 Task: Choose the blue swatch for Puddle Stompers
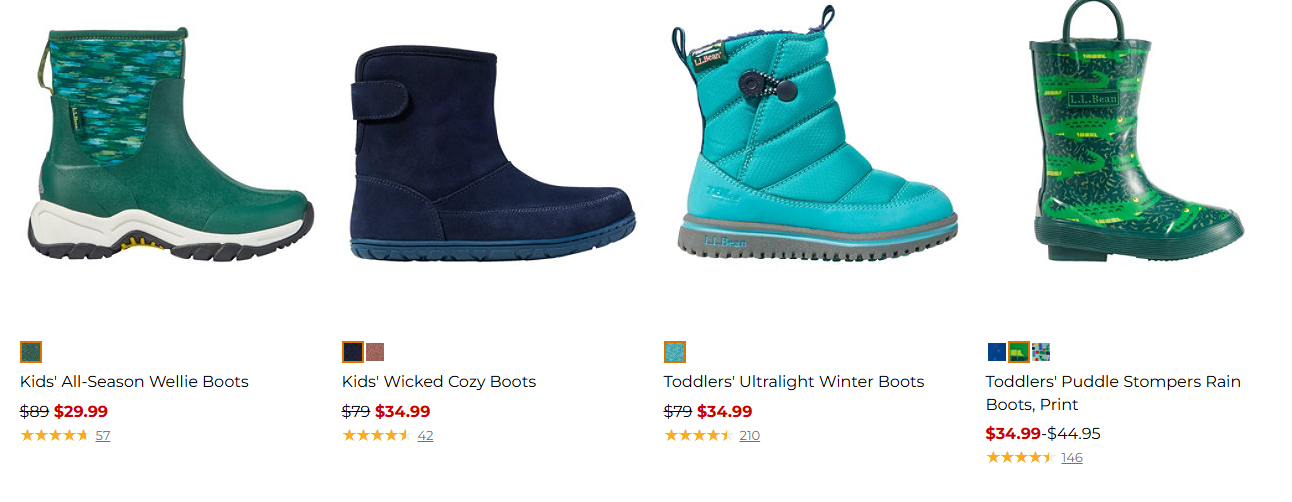997,352
